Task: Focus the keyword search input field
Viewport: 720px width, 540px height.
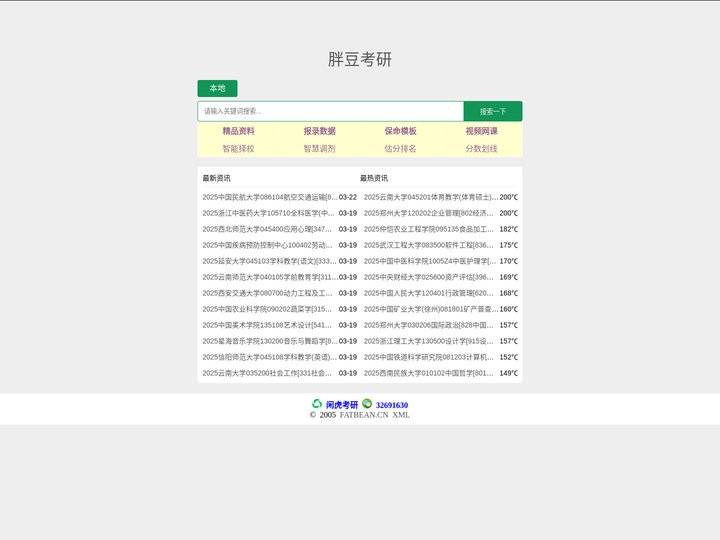Action: click(331, 111)
